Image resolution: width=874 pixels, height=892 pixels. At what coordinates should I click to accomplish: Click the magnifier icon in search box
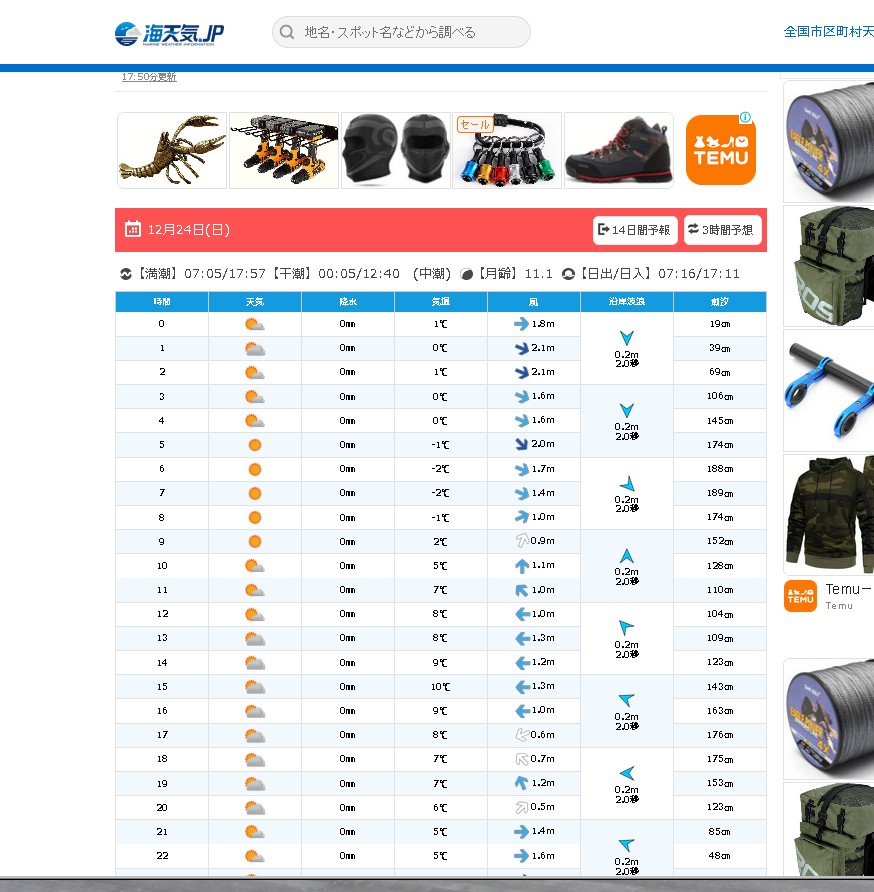287,32
